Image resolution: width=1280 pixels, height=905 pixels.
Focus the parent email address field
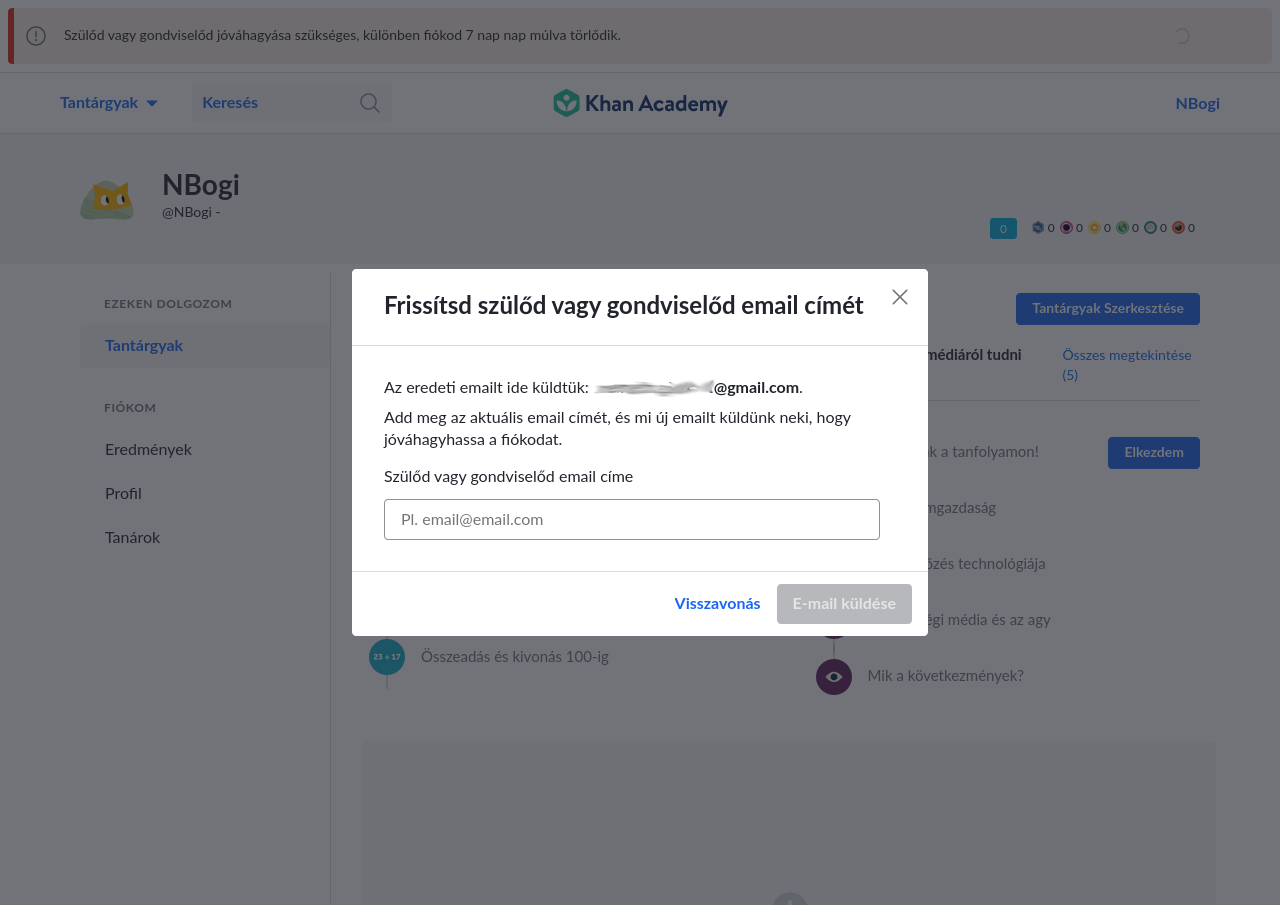632,520
